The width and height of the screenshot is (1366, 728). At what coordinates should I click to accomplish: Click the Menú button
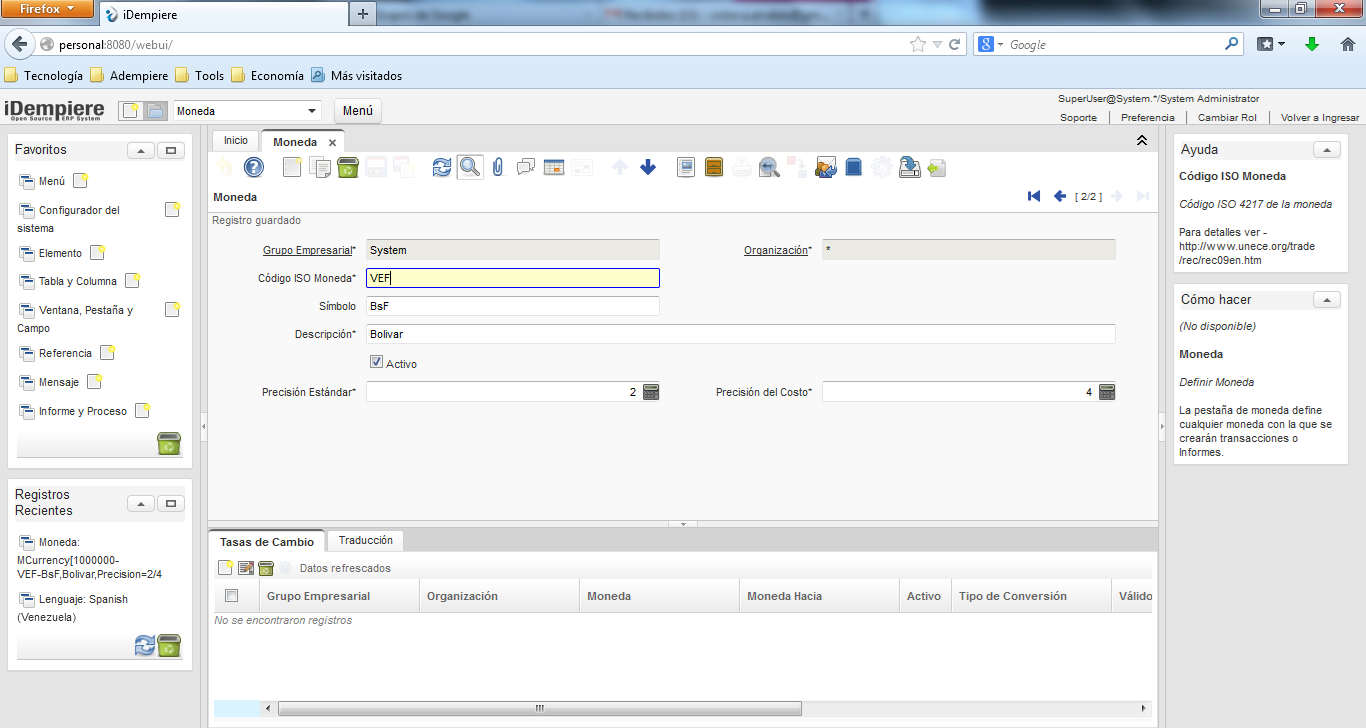(357, 111)
